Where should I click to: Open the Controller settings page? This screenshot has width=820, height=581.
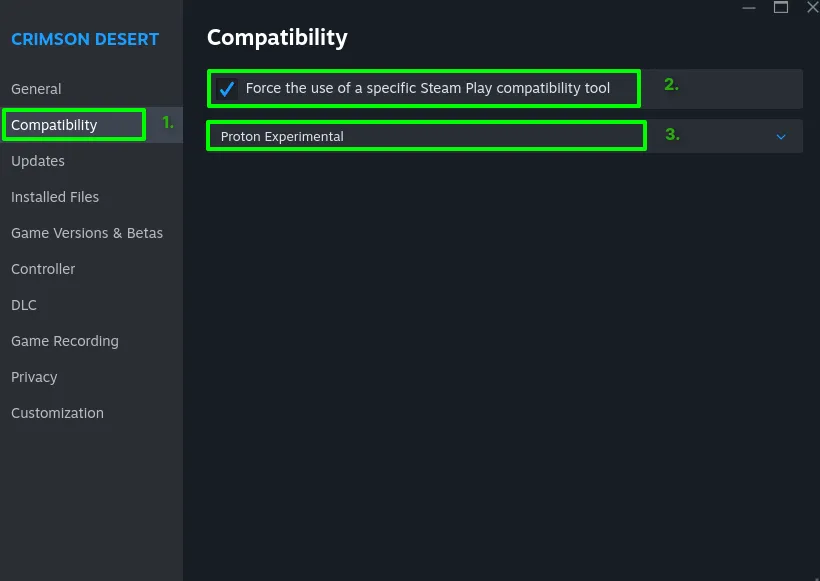43,269
